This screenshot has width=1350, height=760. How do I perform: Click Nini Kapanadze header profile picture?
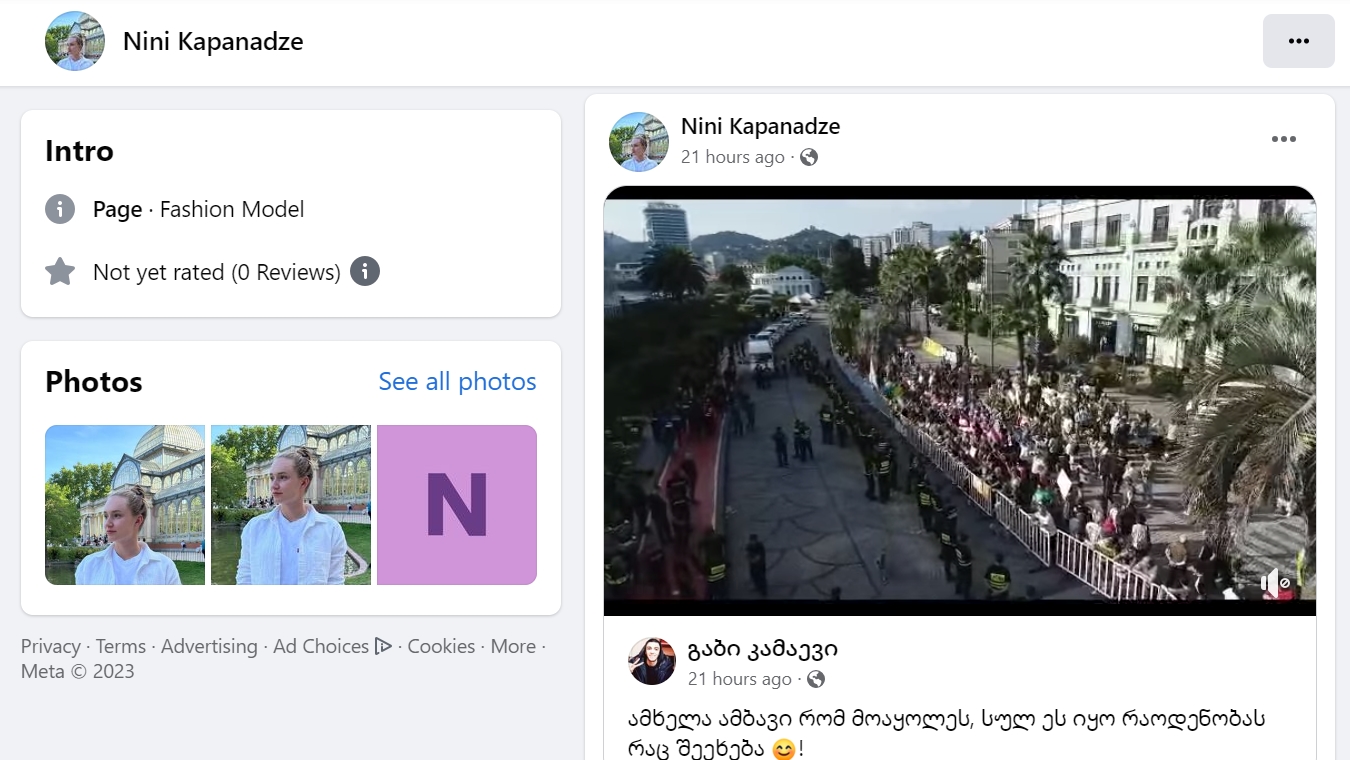(75, 41)
